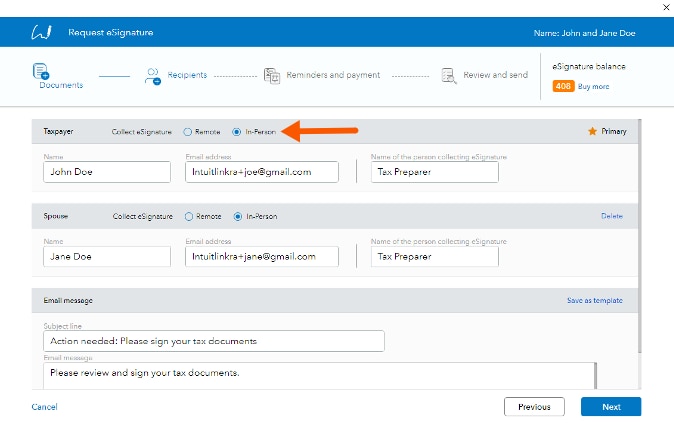
Task: Click the eSignature logo icon in header
Action: (x=41, y=32)
